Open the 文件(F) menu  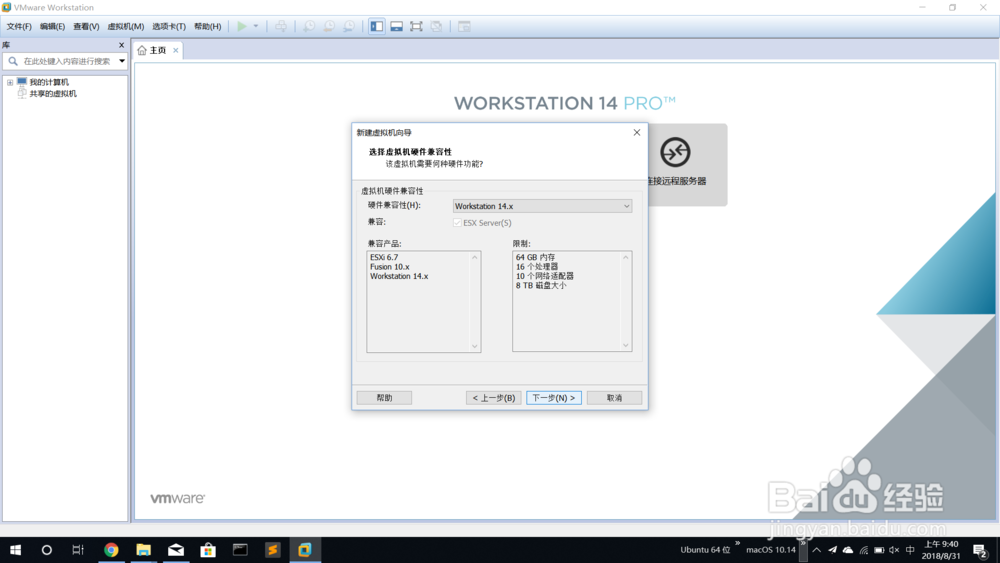tap(18, 26)
